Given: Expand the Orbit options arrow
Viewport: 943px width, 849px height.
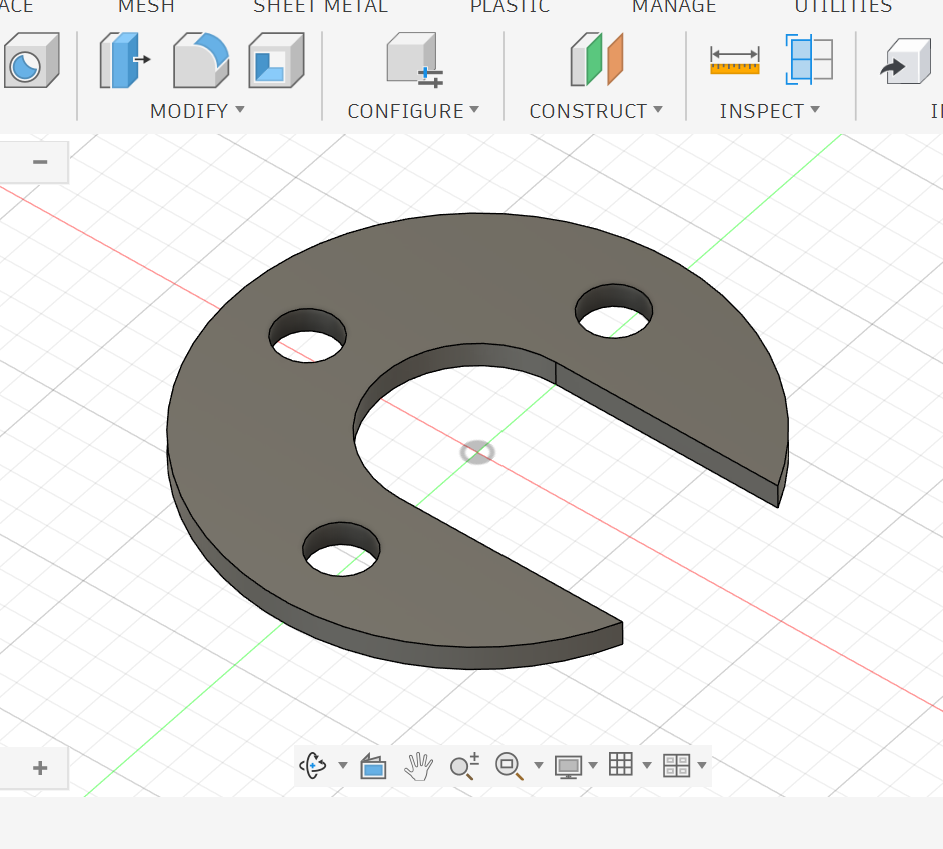Looking at the screenshot, I should (x=343, y=765).
